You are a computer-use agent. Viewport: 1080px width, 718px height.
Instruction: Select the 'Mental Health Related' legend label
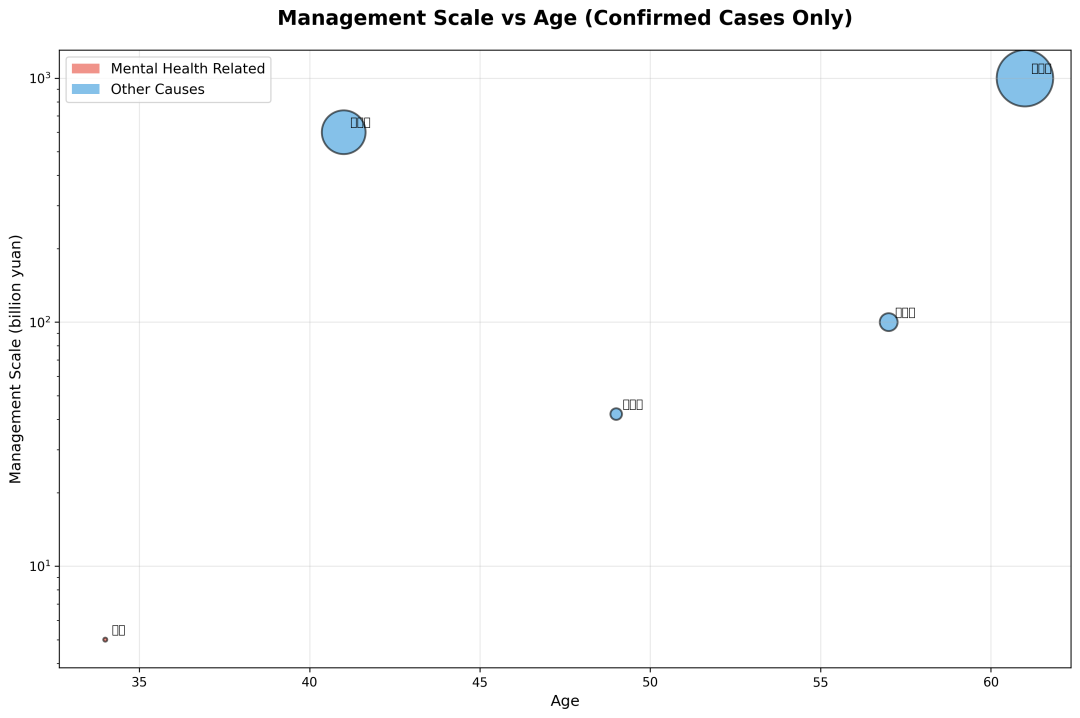(x=188, y=69)
